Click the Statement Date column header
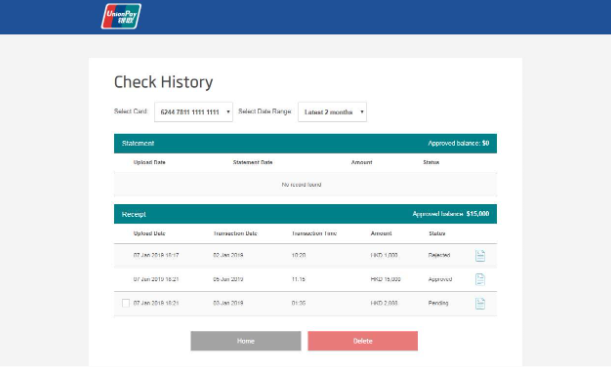611x367 pixels. pos(253,162)
